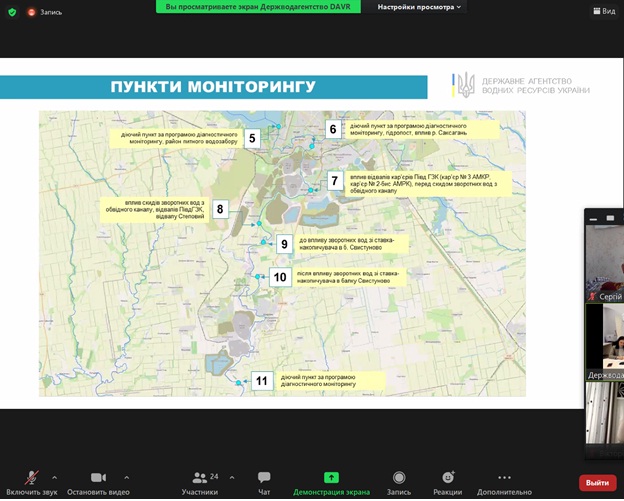Open Дополнительно more options
This screenshot has height=501, width=624.
coord(504,482)
